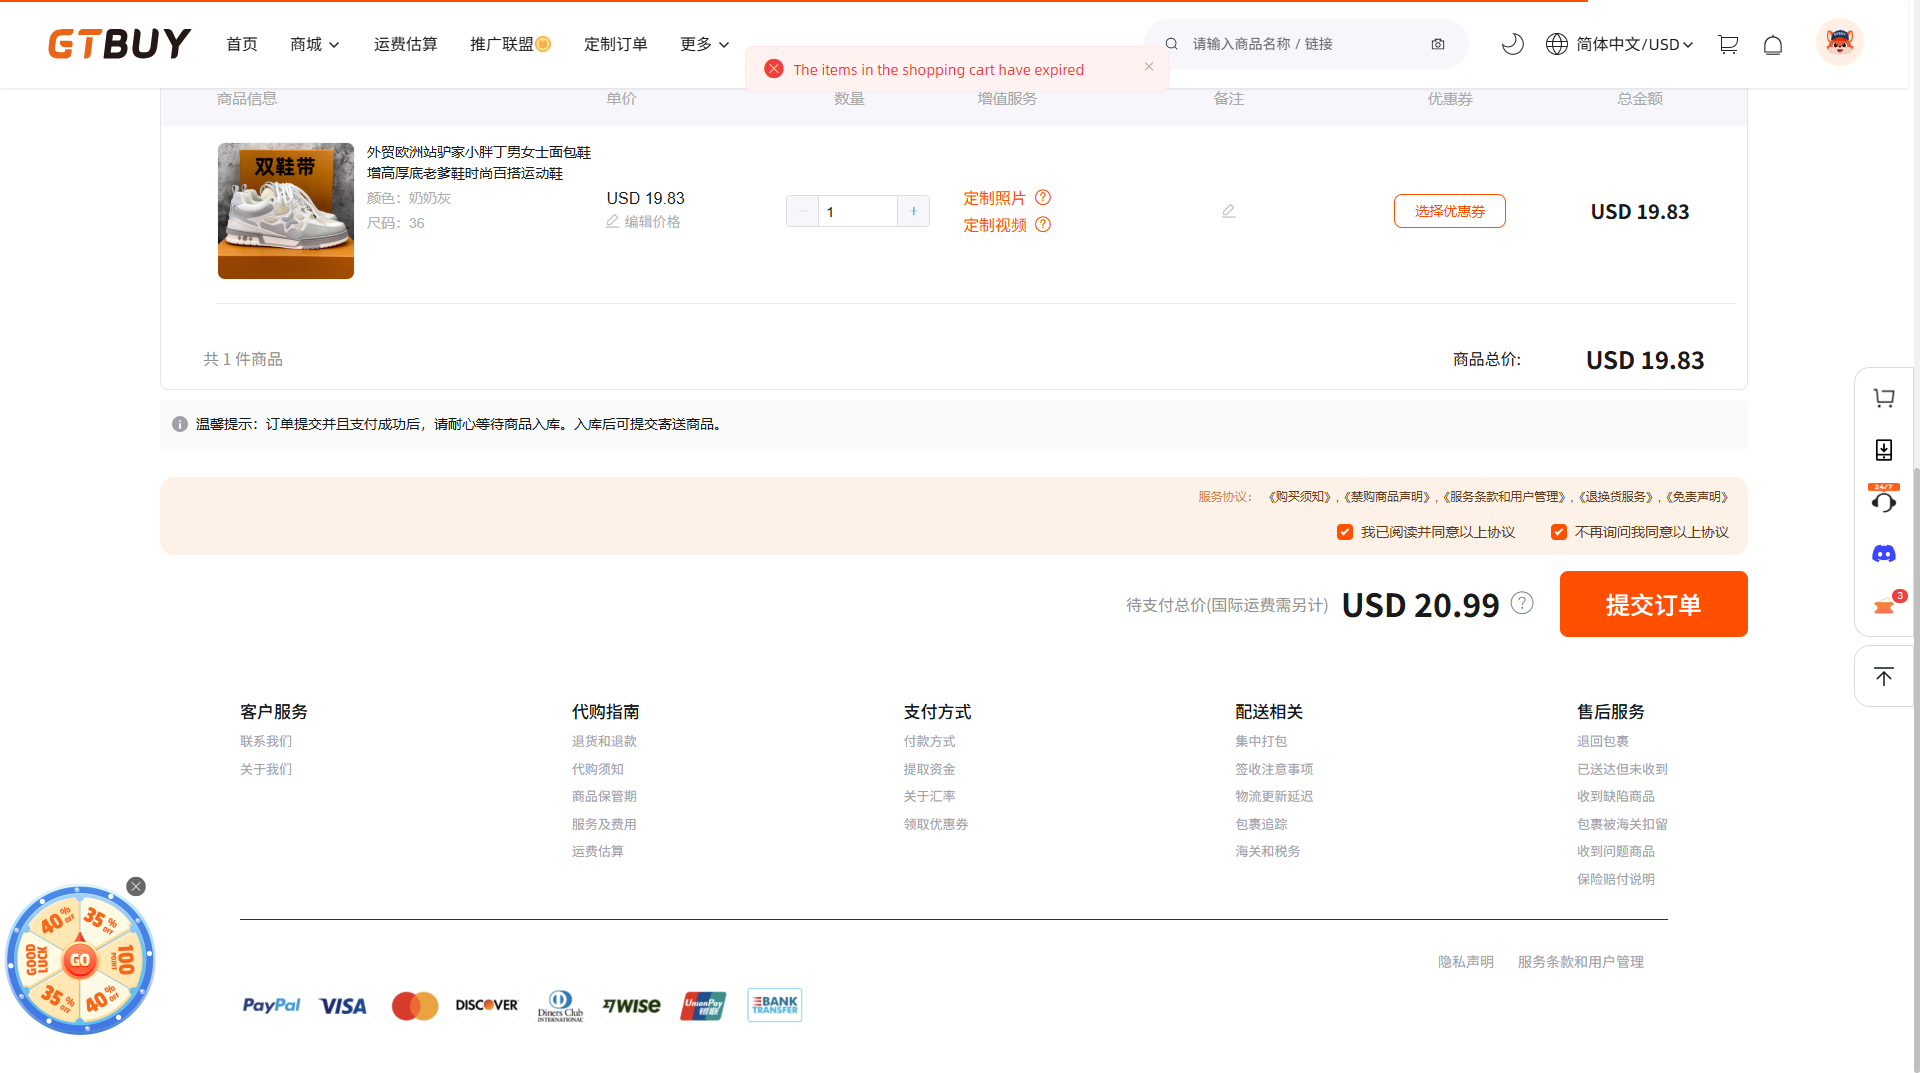Click the remark edit pencil icon
The image size is (1920, 1073).
pos(1229,211)
